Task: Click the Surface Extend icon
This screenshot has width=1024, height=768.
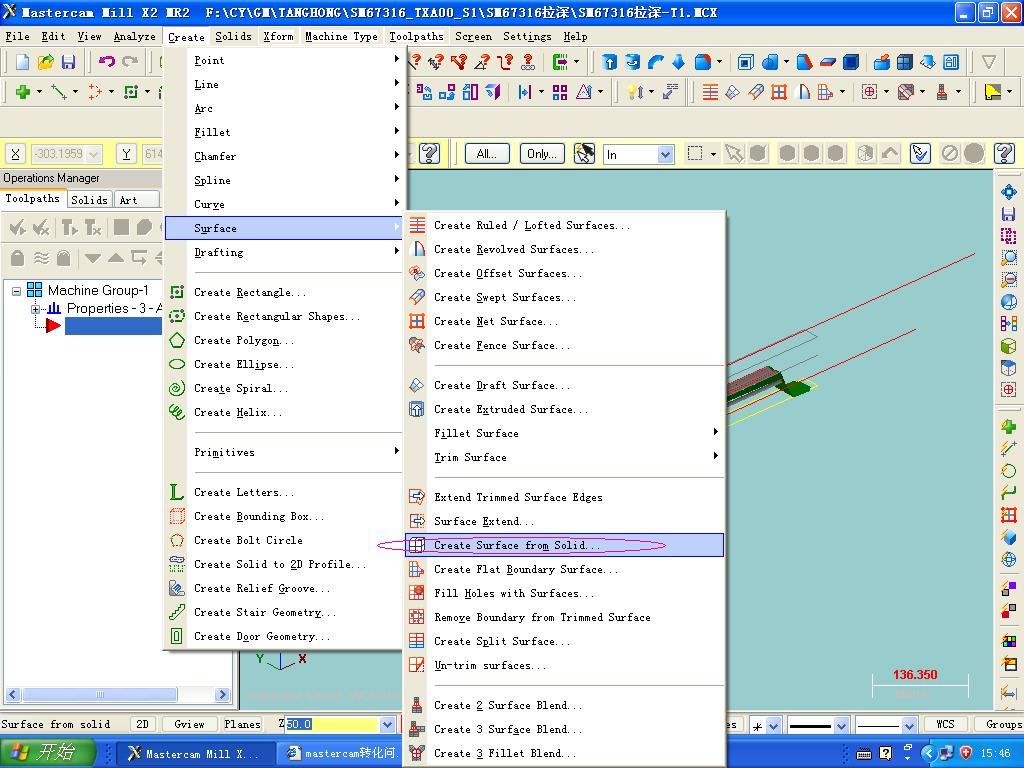Action: pyautogui.click(x=417, y=521)
